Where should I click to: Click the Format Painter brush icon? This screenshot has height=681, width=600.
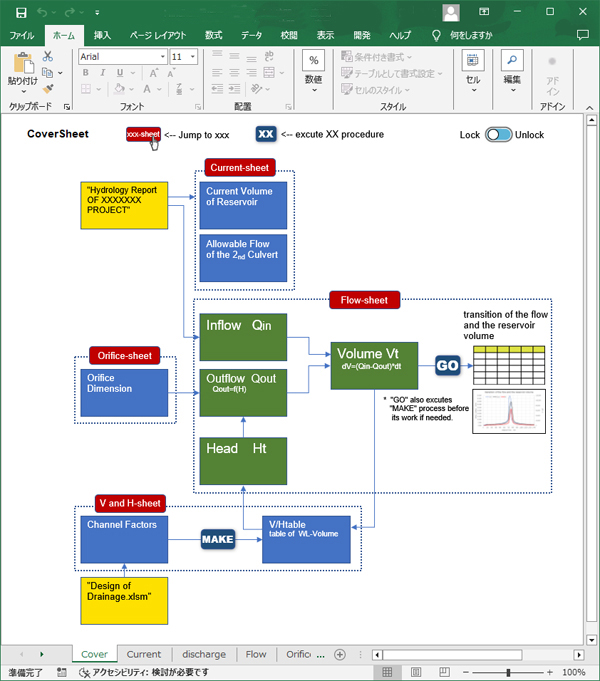pos(48,89)
